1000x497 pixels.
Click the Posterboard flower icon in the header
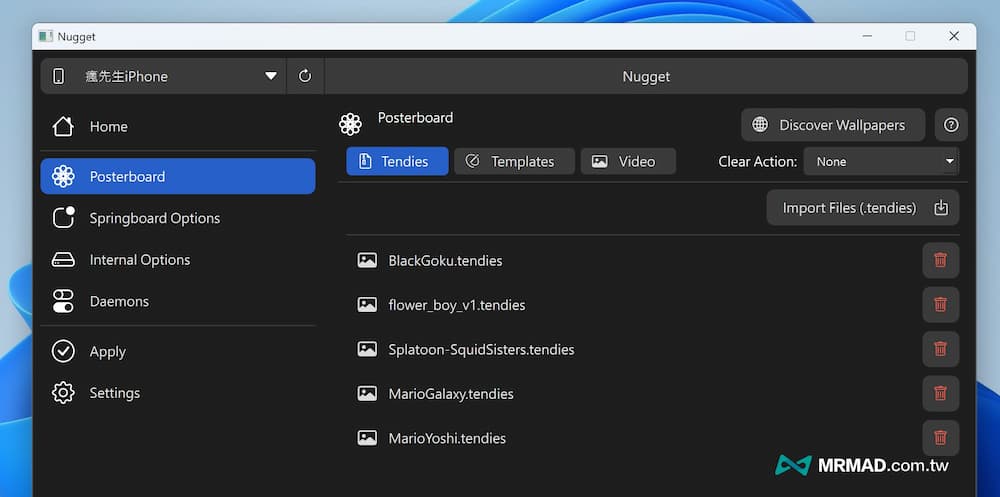350,124
